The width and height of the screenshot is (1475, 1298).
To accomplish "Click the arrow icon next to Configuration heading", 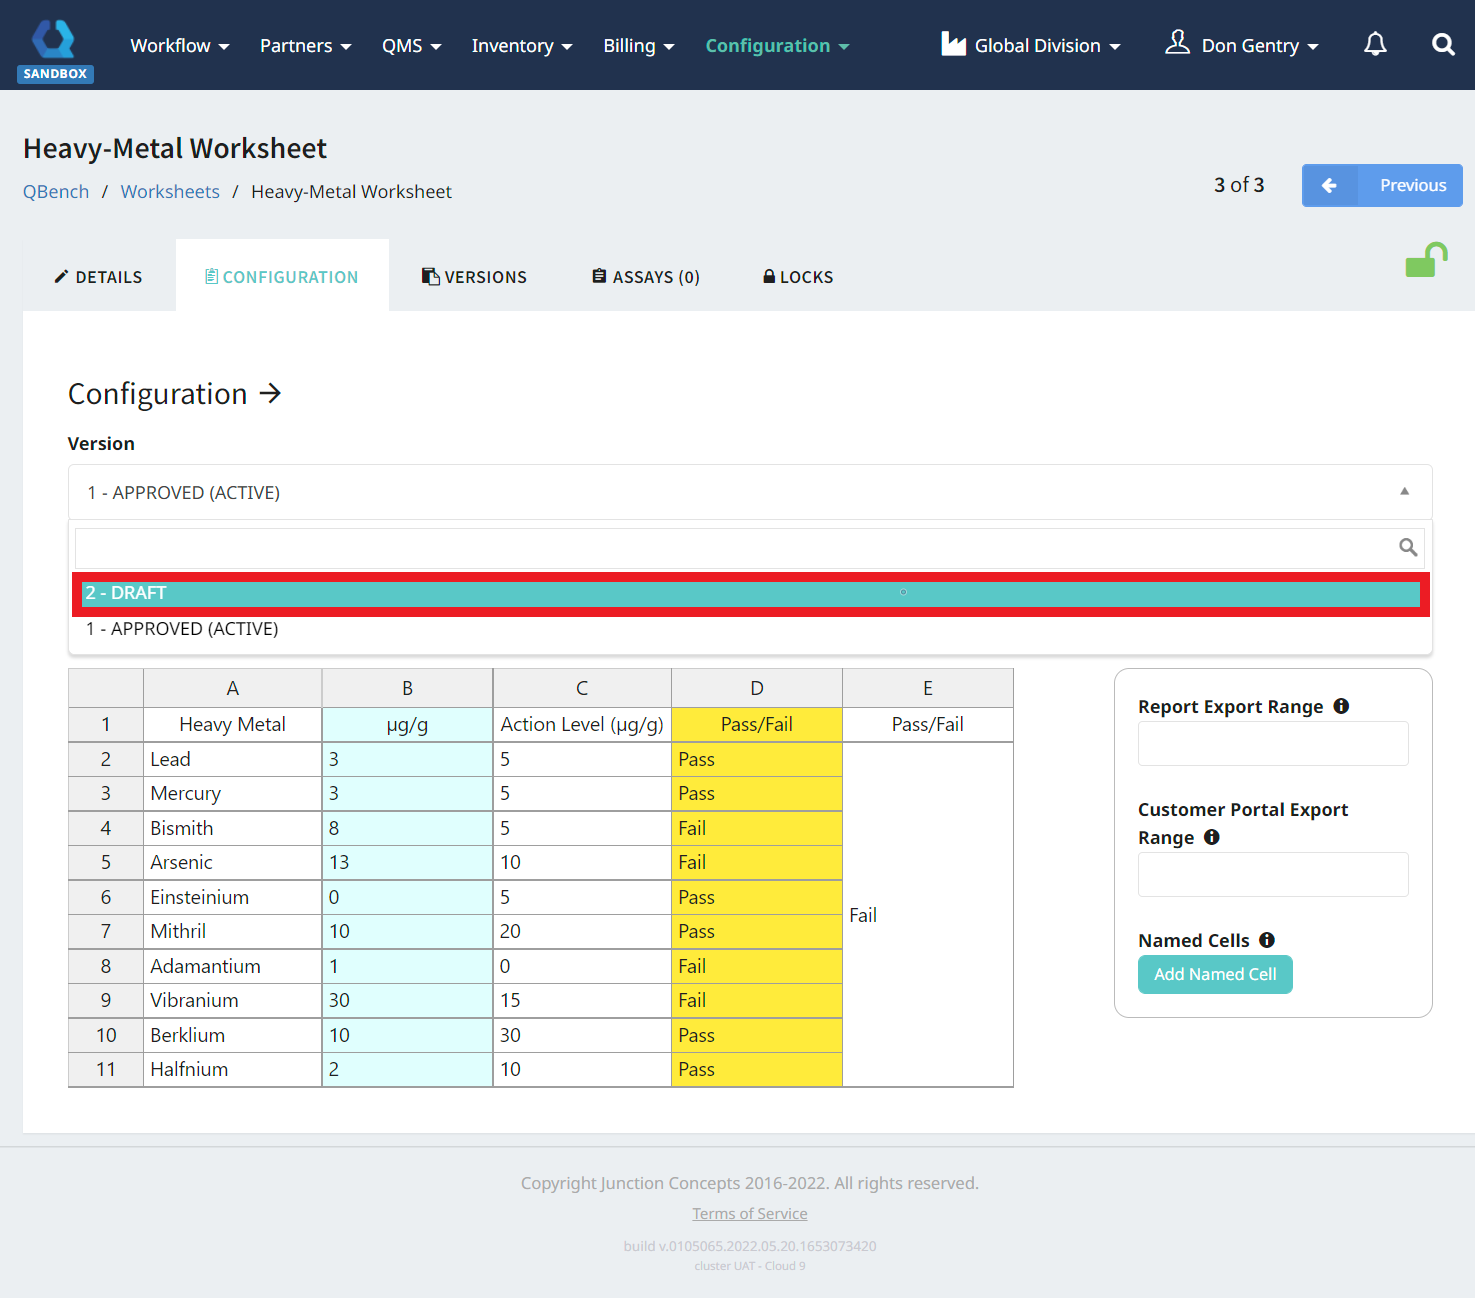I will click(270, 394).
